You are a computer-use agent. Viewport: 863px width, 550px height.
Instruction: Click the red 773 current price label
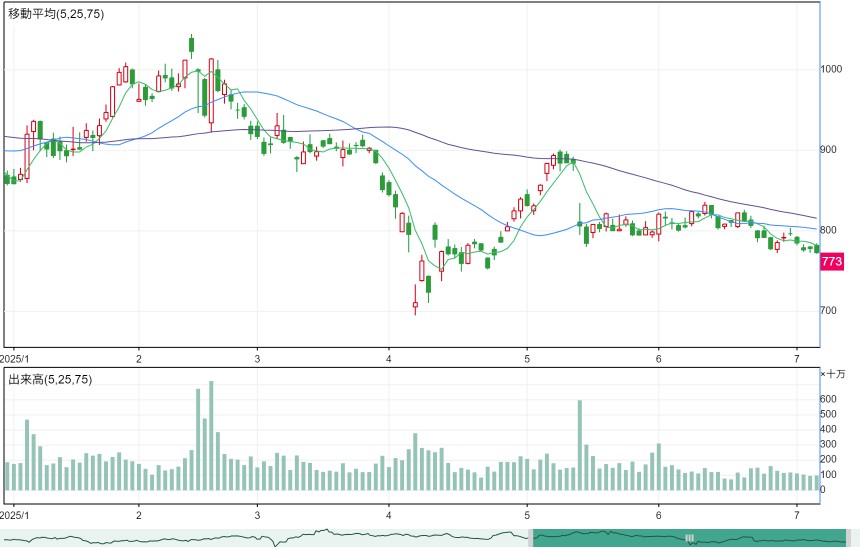832,261
